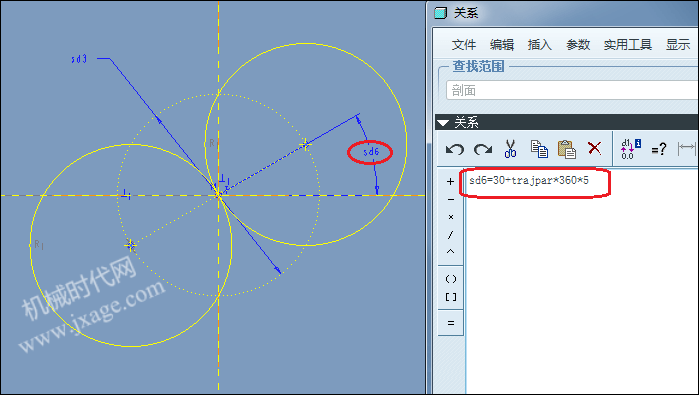Click the Paste clipboard icon
699x395 pixels.
pyautogui.click(x=567, y=149)
